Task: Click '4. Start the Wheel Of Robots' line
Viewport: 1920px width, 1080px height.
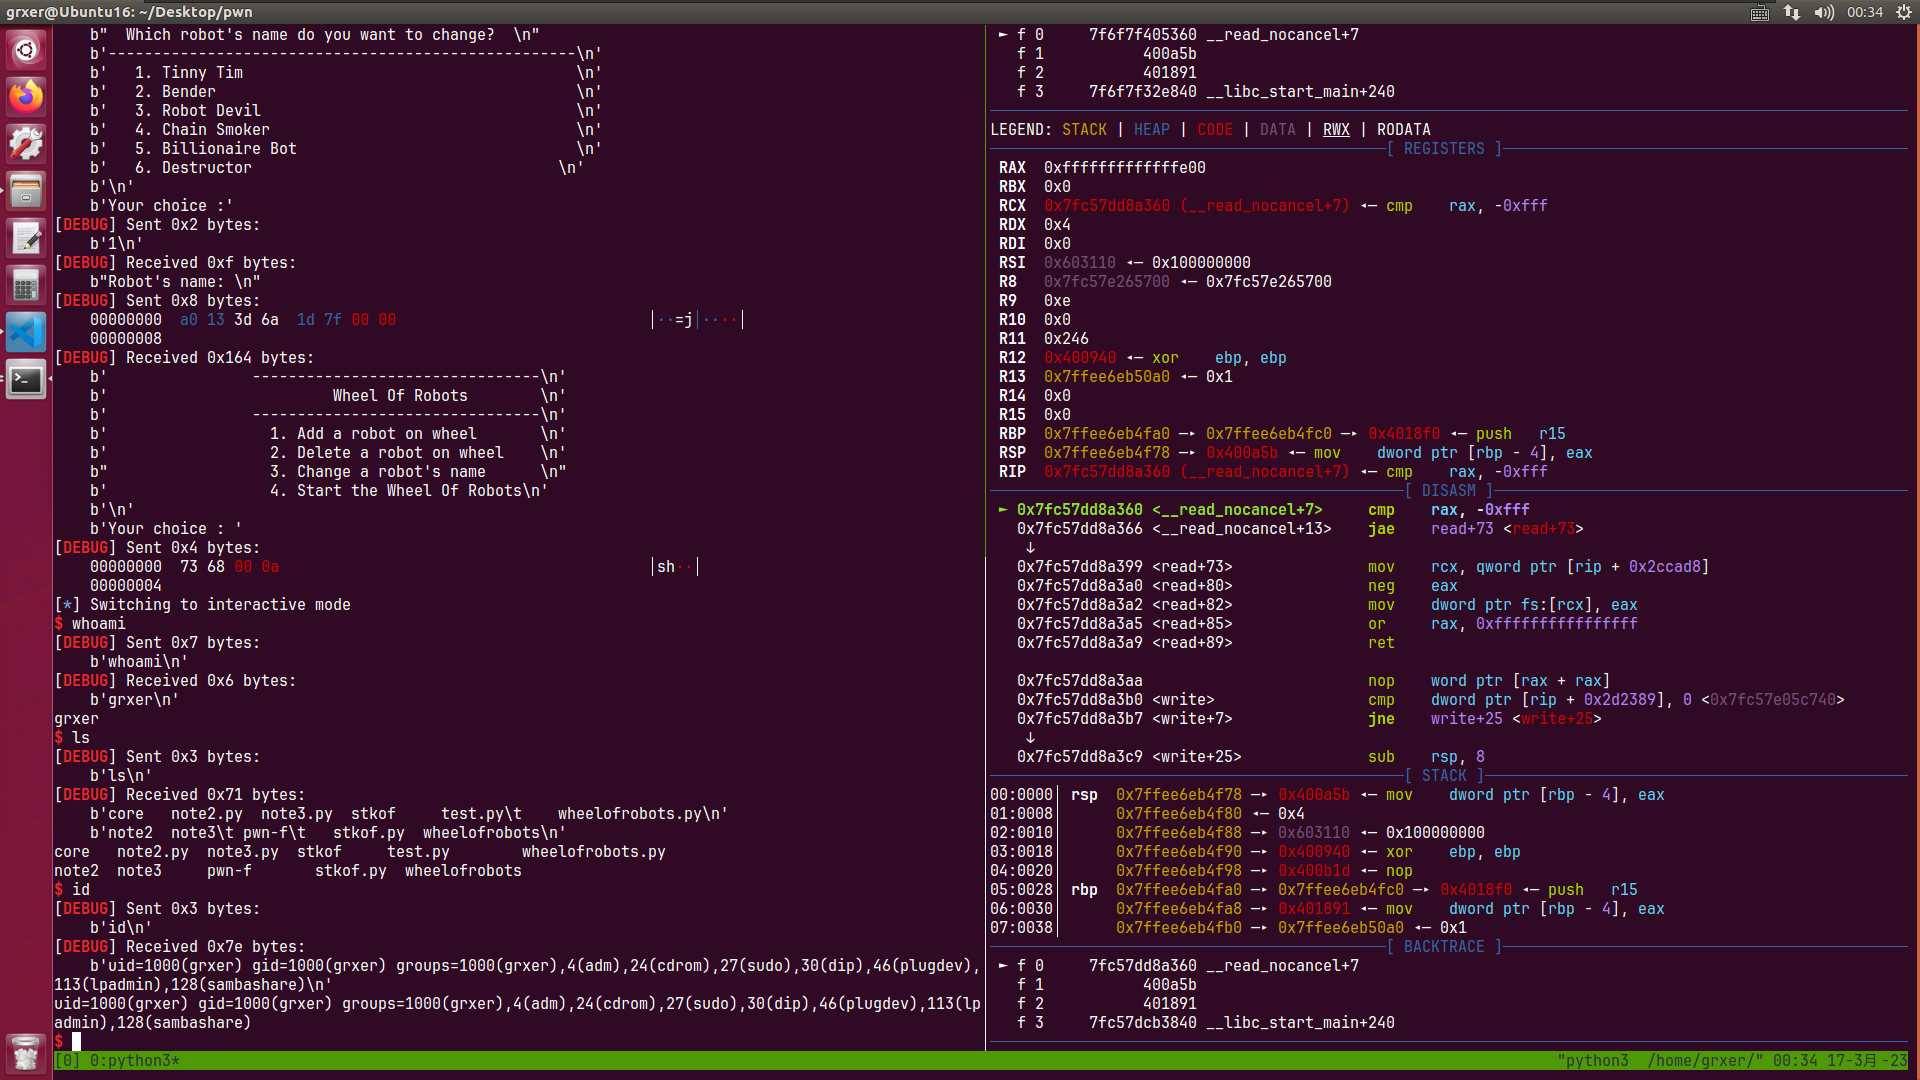Action: pyautogui.click(x=395, y=490)
